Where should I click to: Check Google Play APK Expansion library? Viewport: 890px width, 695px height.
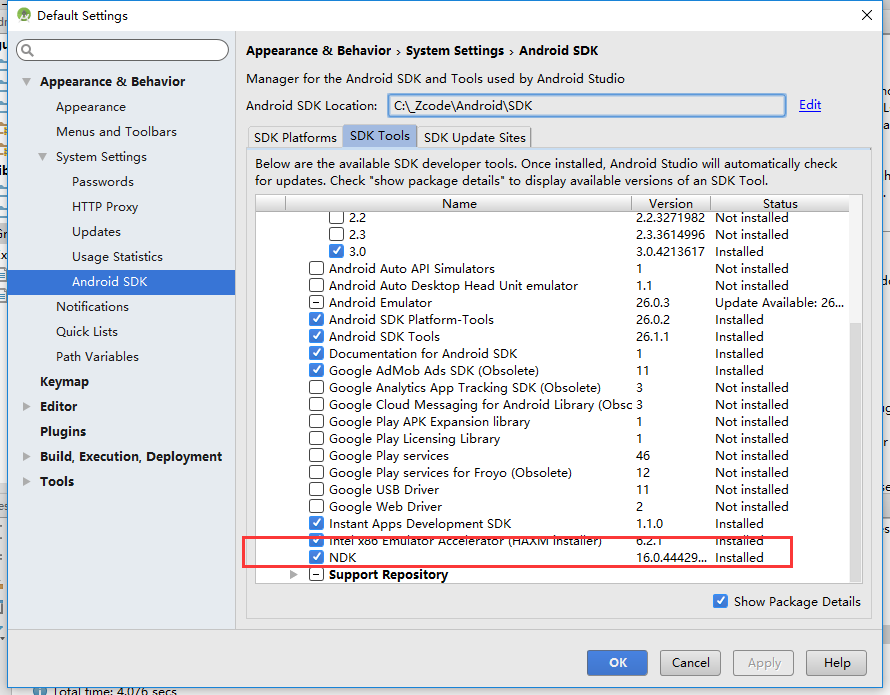(316, 421)
